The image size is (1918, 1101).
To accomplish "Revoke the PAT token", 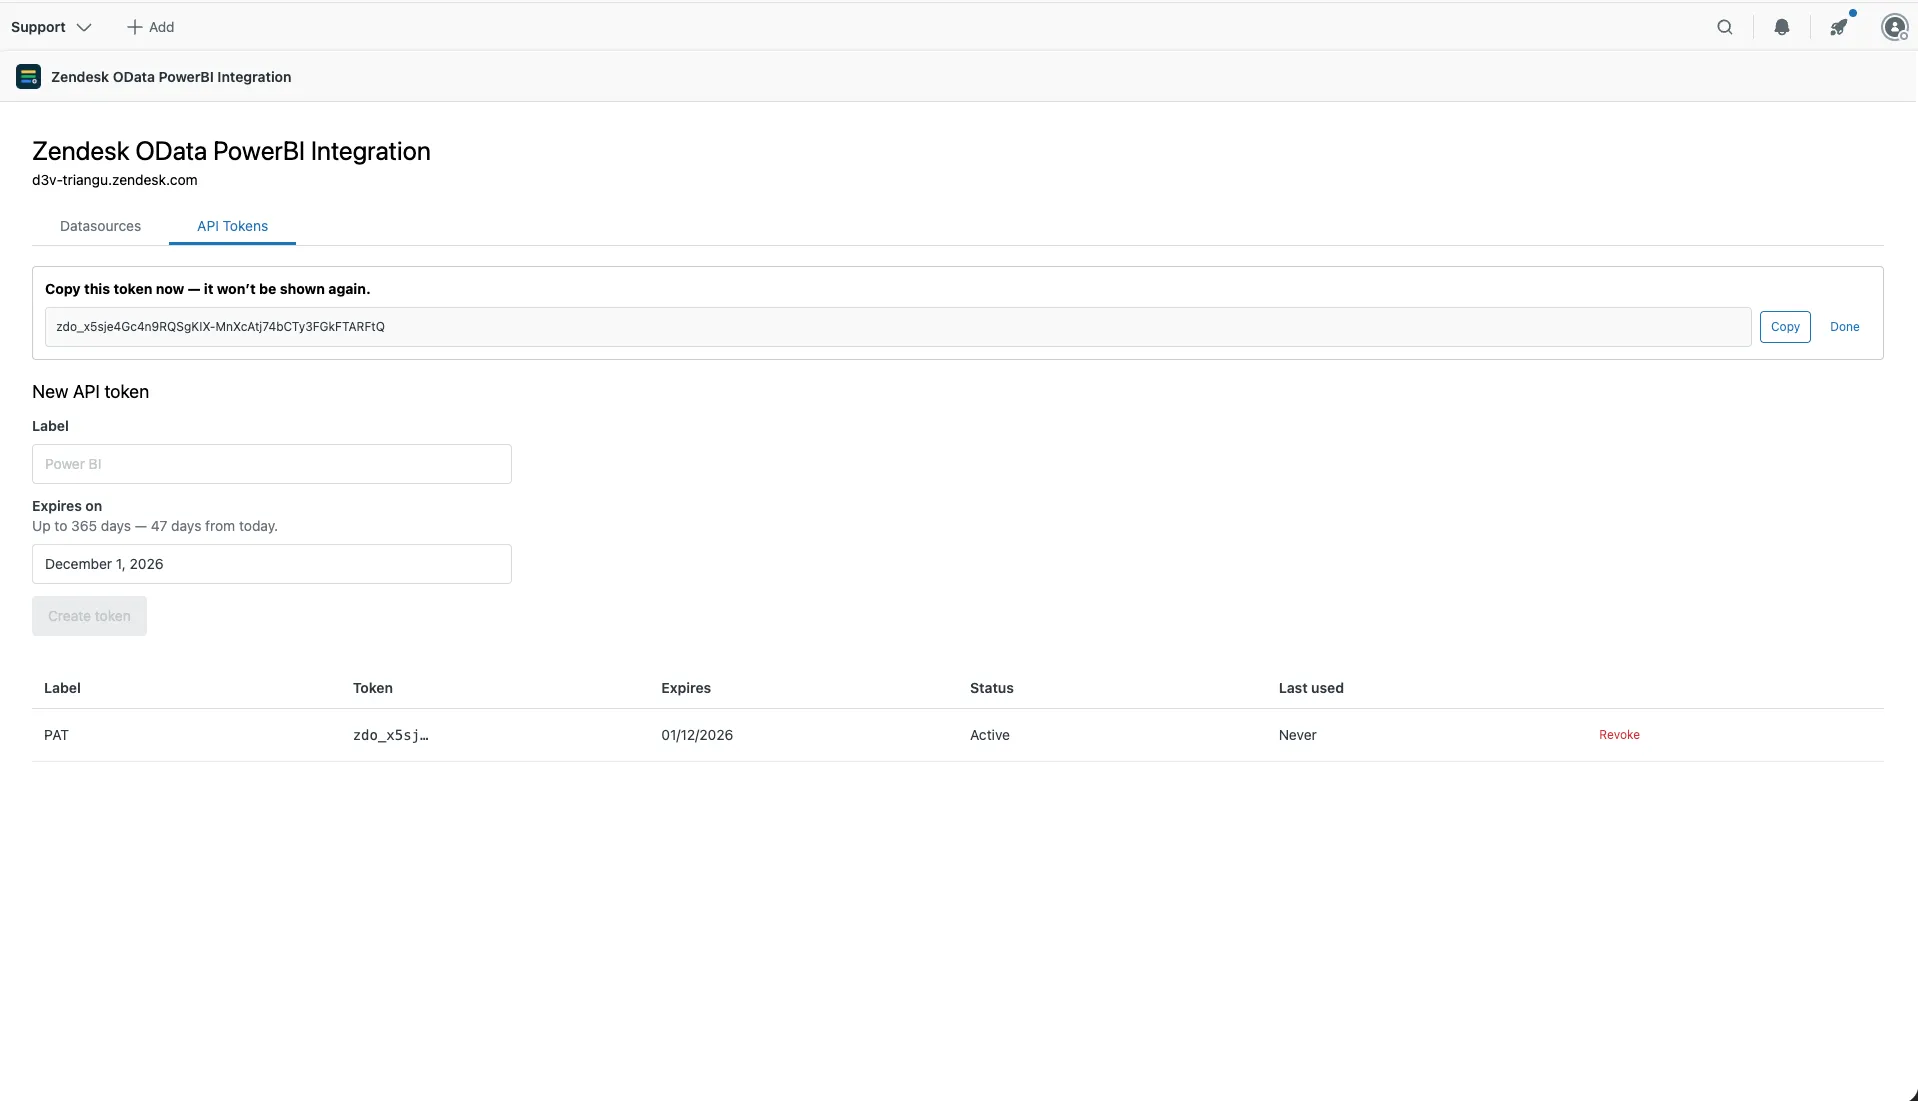I will tap(1619, 735).
